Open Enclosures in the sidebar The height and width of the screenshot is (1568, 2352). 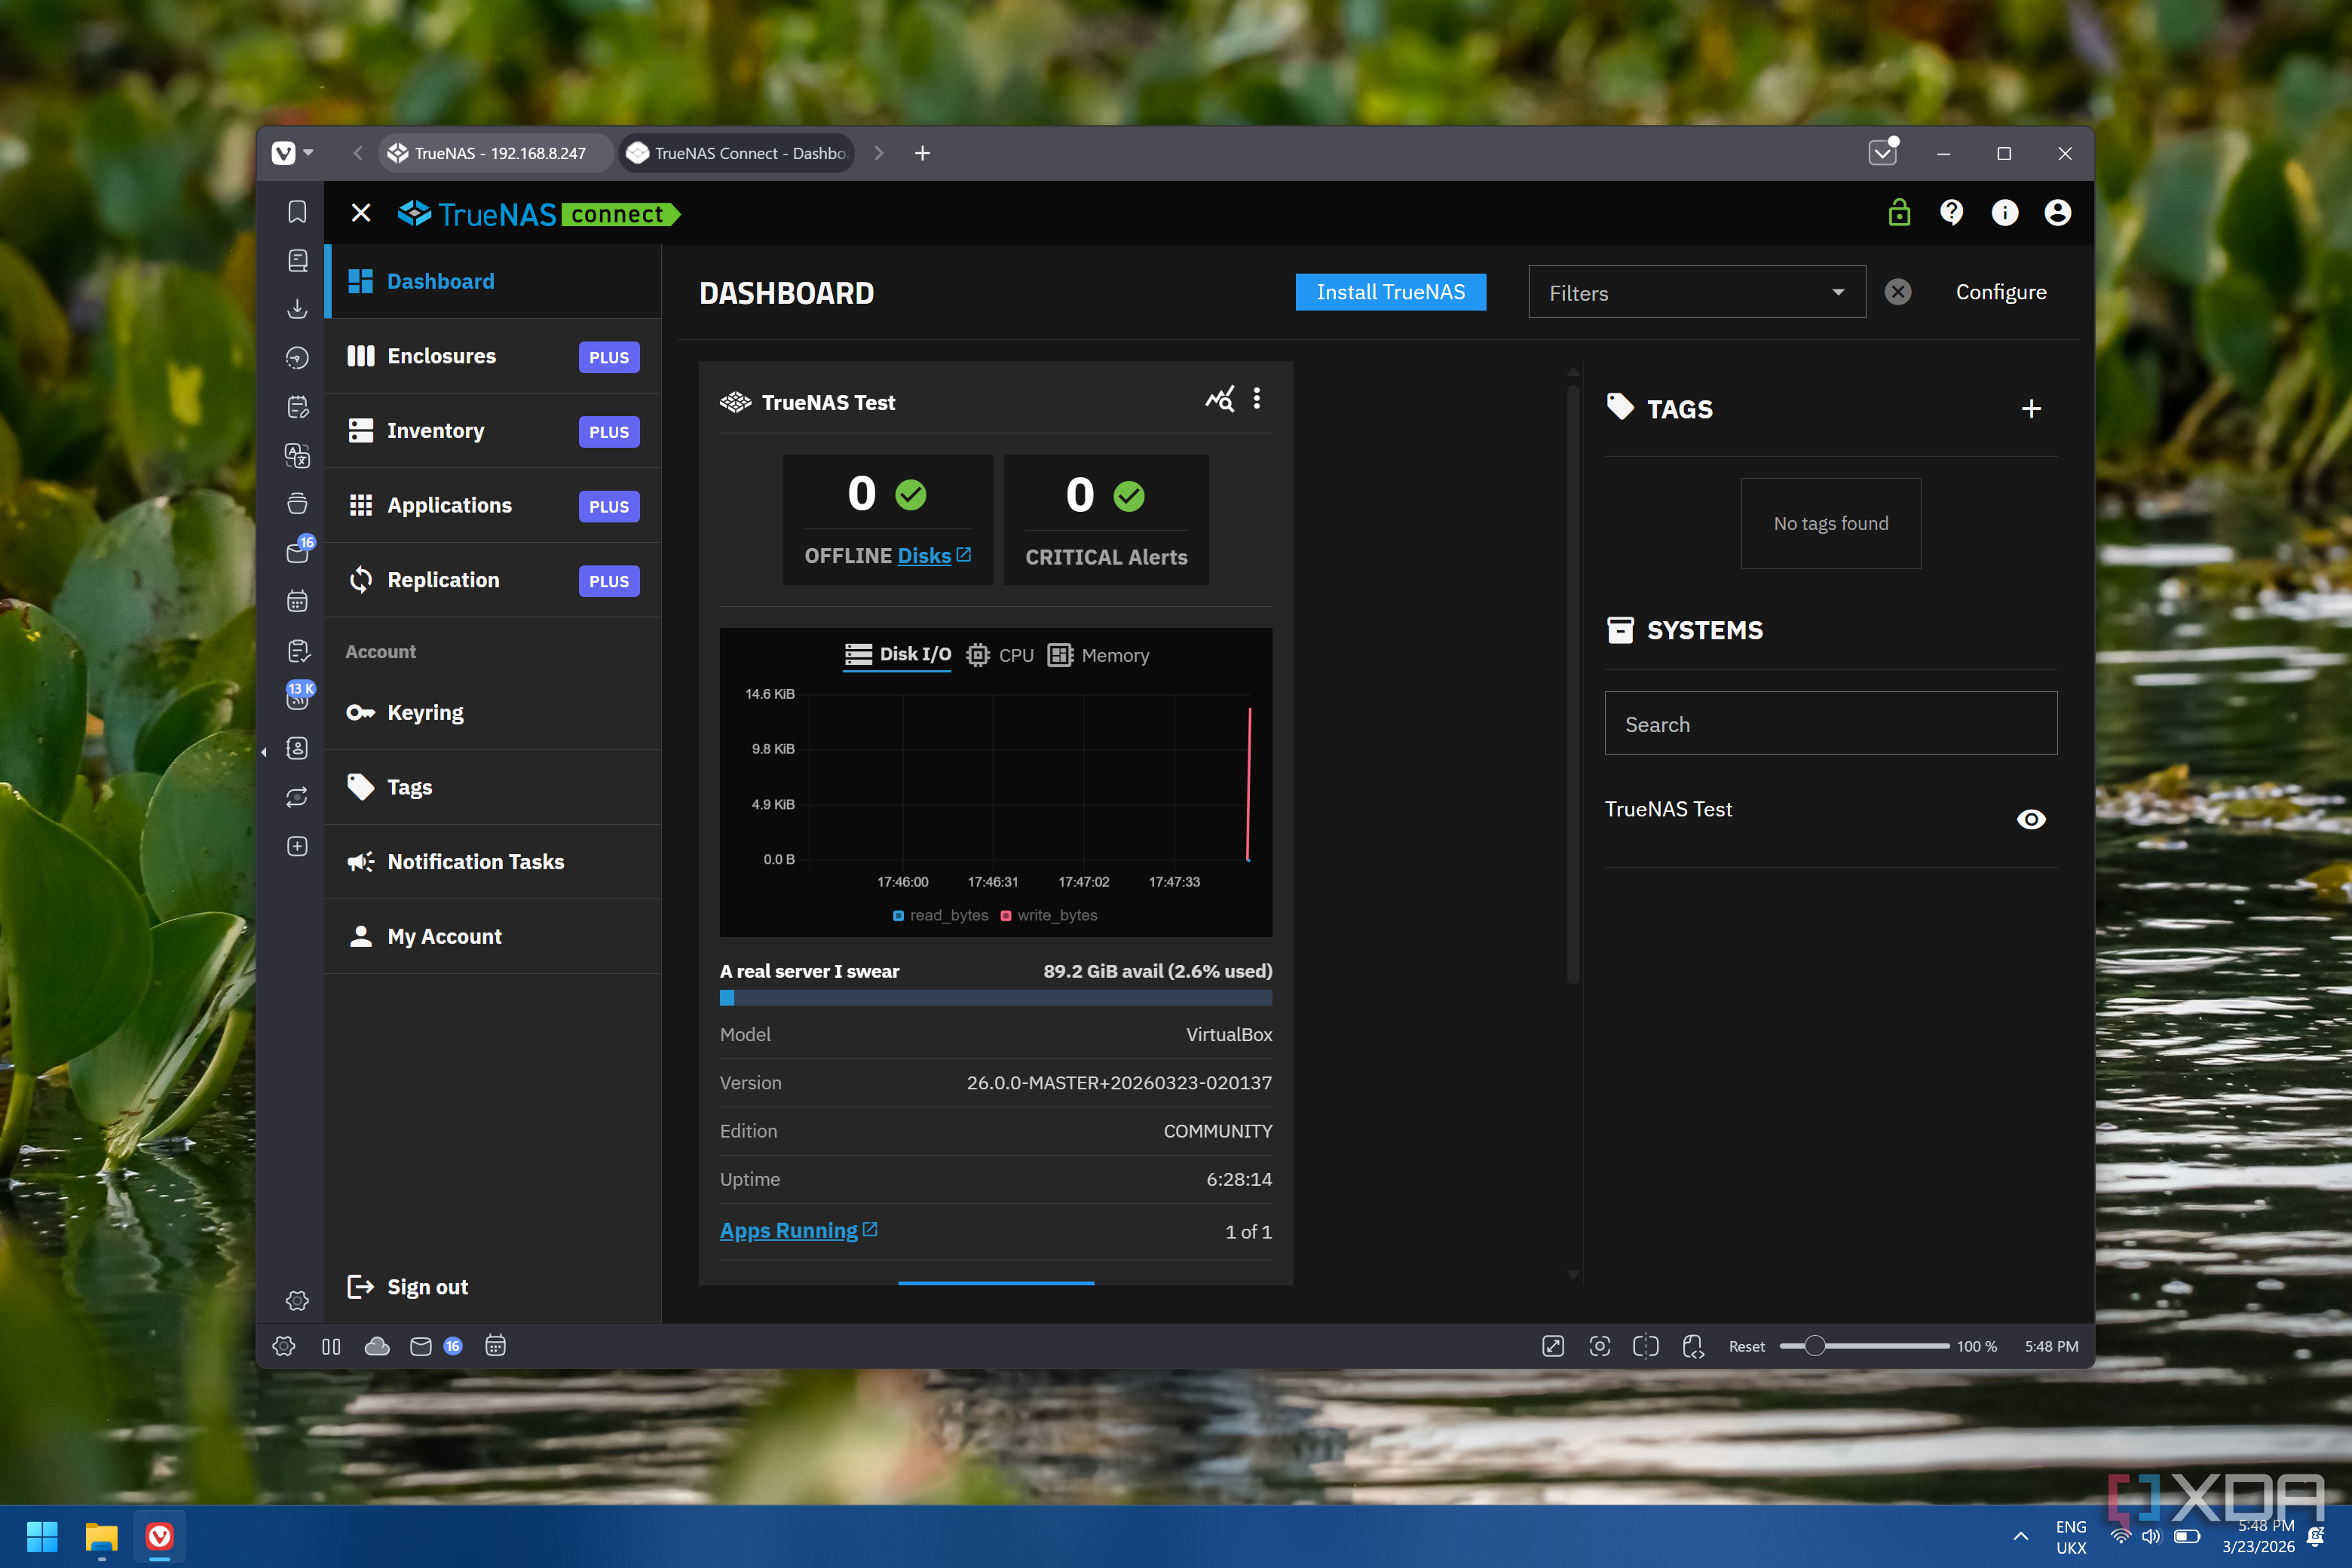tap(492, 356)
